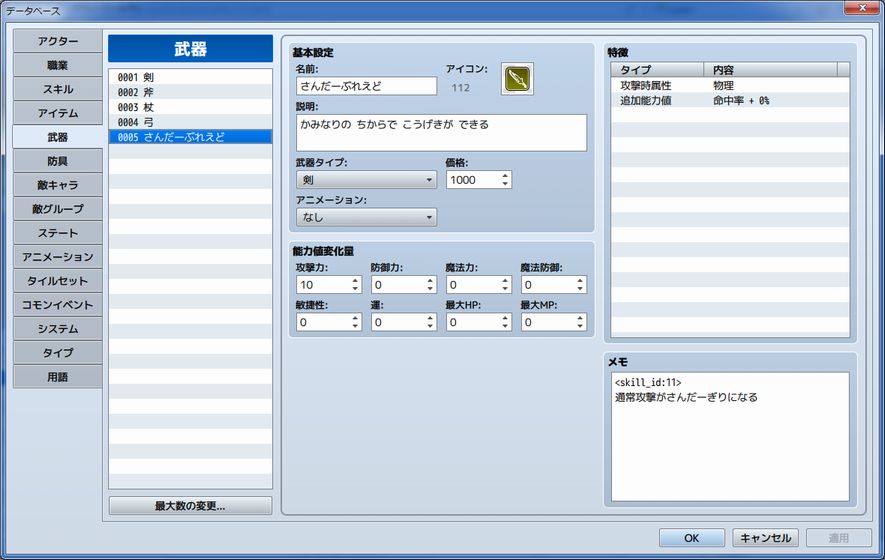The height and width of the screenshot is (560, 885).
Task: Increase the 魔法力 value
Action: [x=505, y=280]
